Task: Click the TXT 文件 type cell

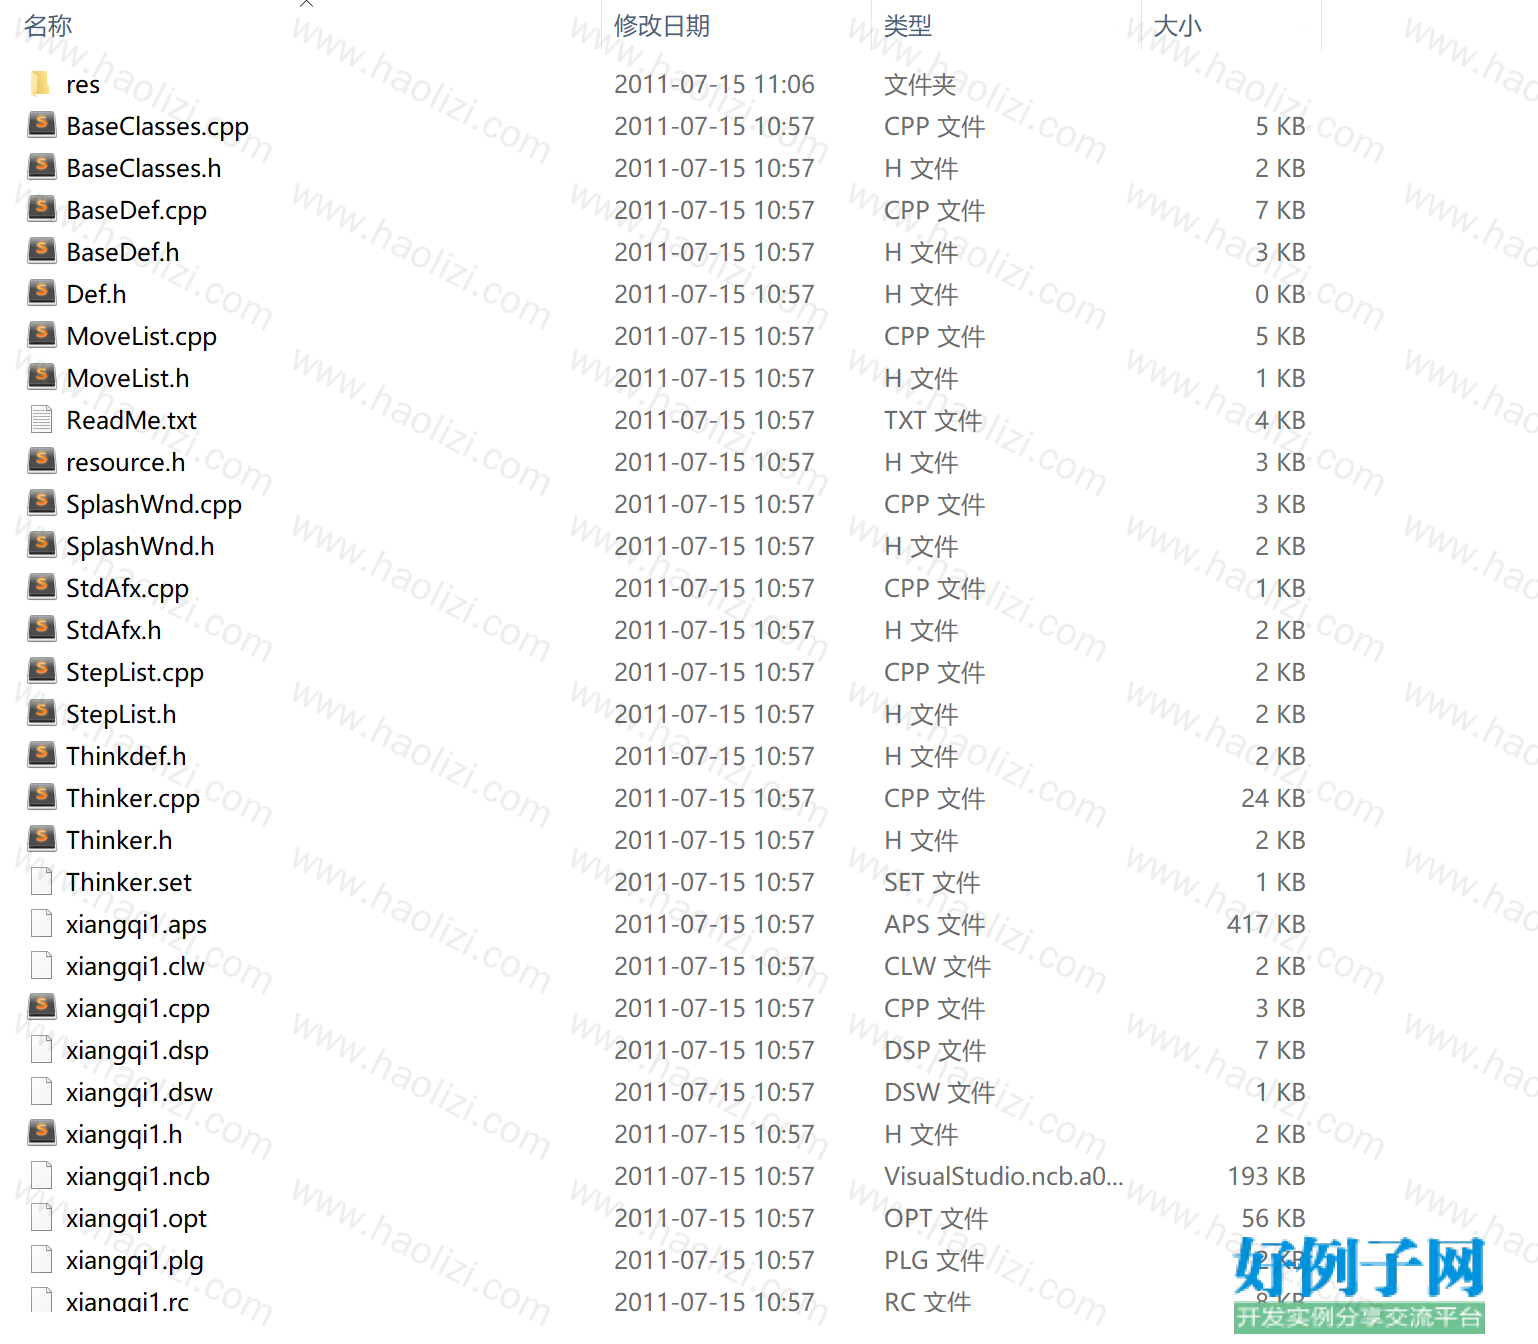Action: (x=933, y=421)
